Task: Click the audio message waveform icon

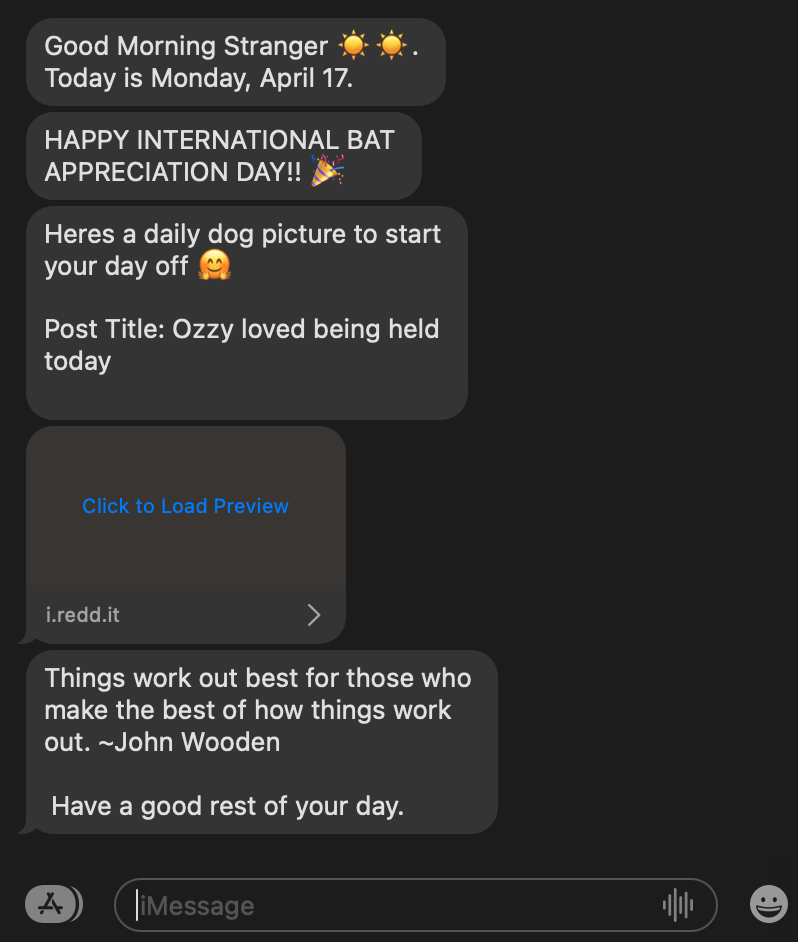Action: (677, 905)
